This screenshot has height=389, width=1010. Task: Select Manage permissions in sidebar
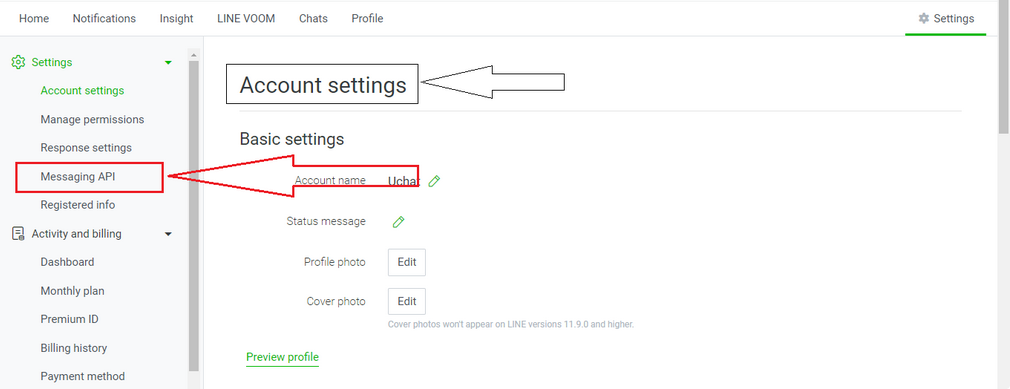pos(92,119)
